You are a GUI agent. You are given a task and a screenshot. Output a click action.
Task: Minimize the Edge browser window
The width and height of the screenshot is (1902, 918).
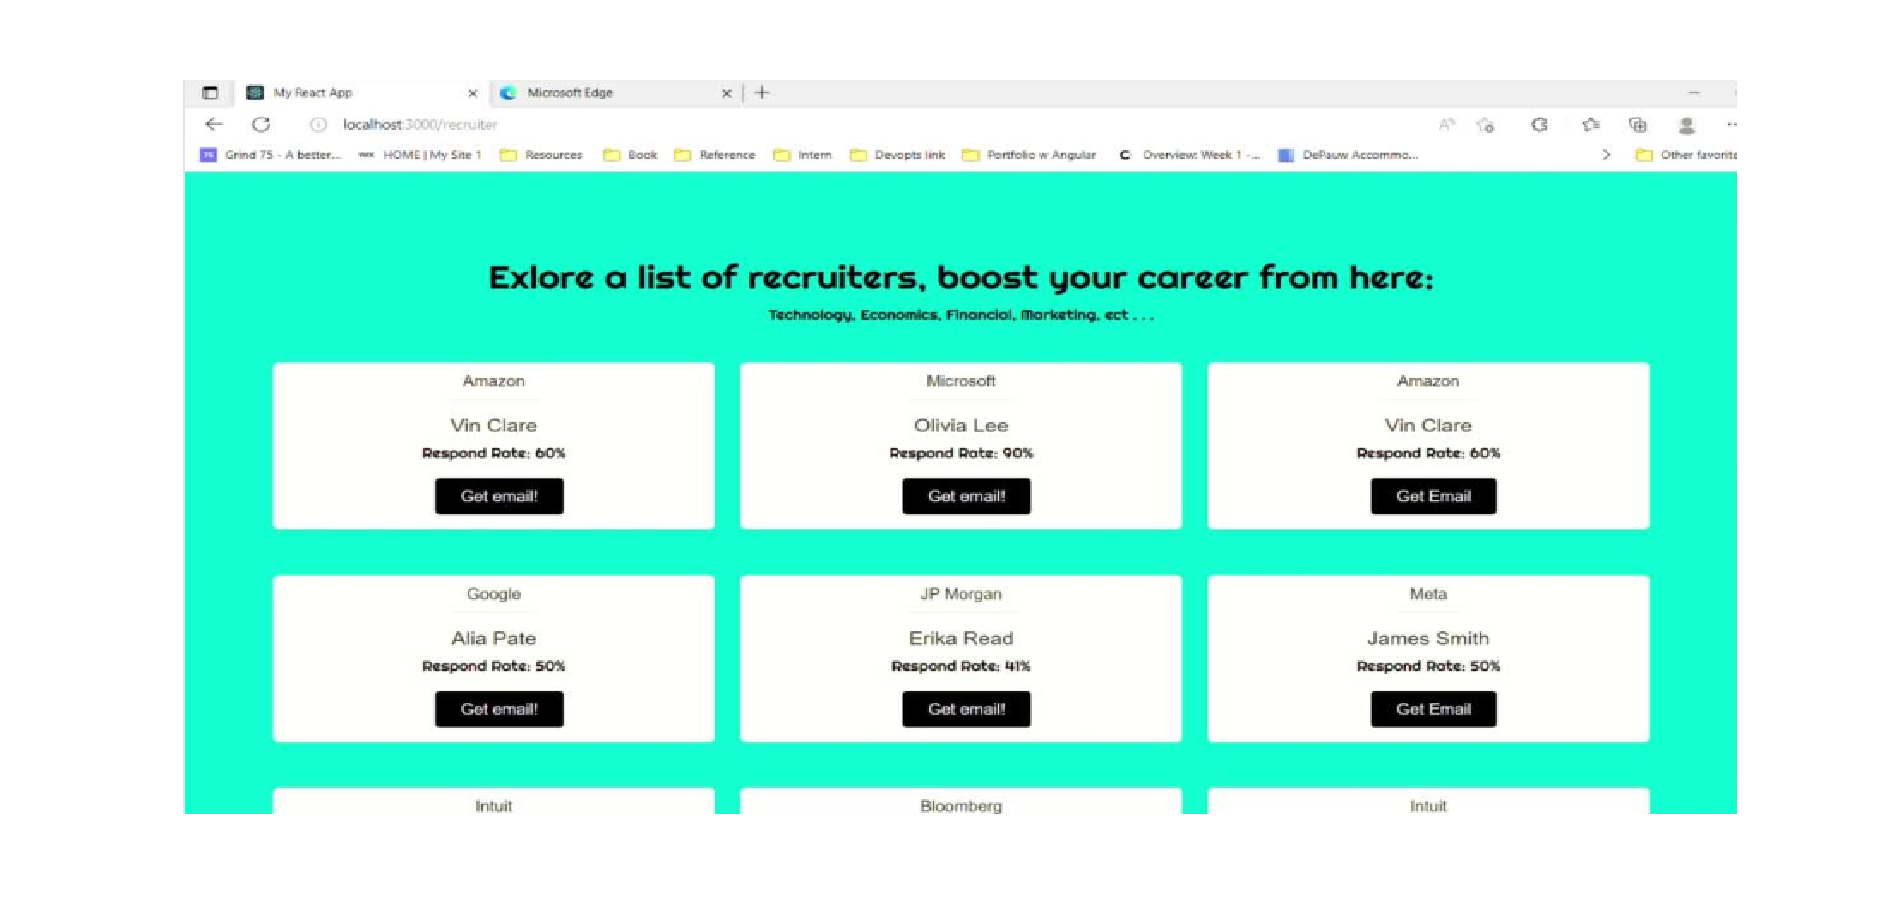tap(1694, 93)
